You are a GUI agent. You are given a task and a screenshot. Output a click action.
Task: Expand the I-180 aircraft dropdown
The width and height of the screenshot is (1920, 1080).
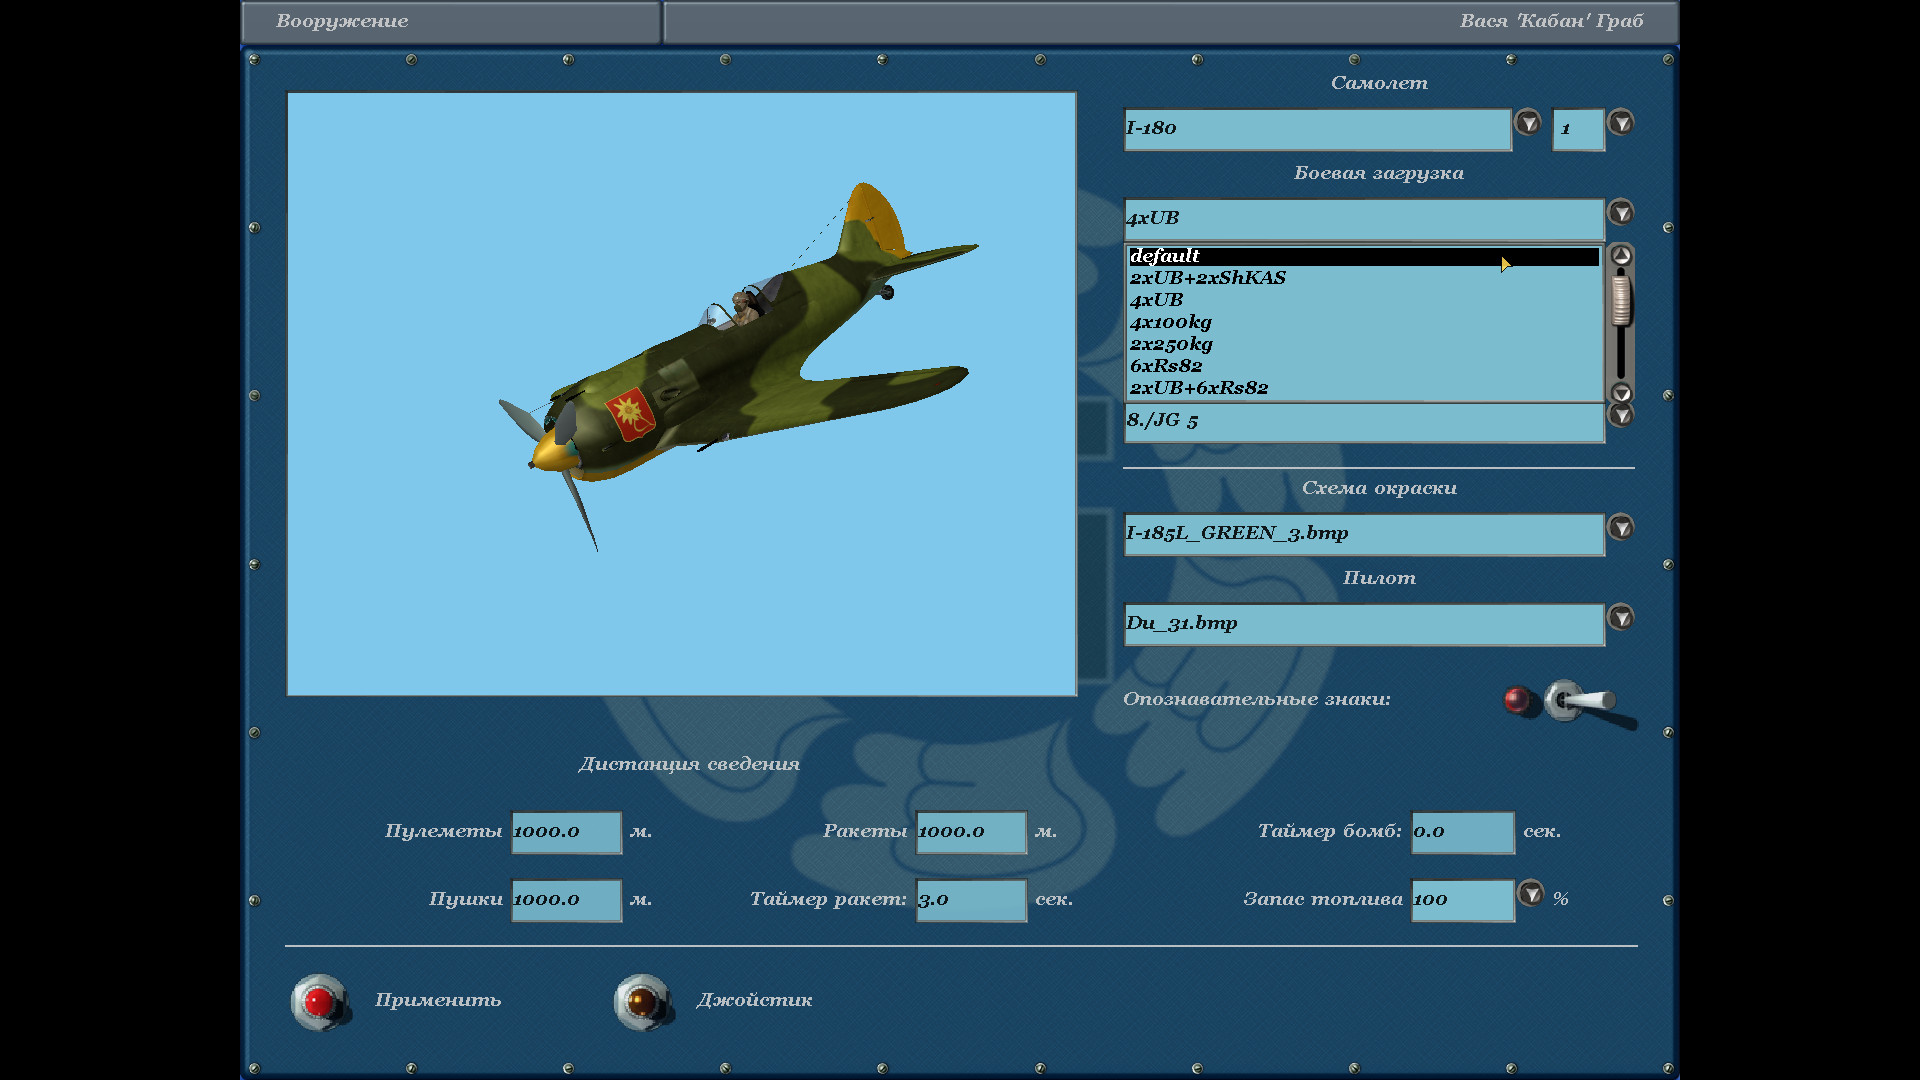pyautogui.click(x=1527, y=123)
